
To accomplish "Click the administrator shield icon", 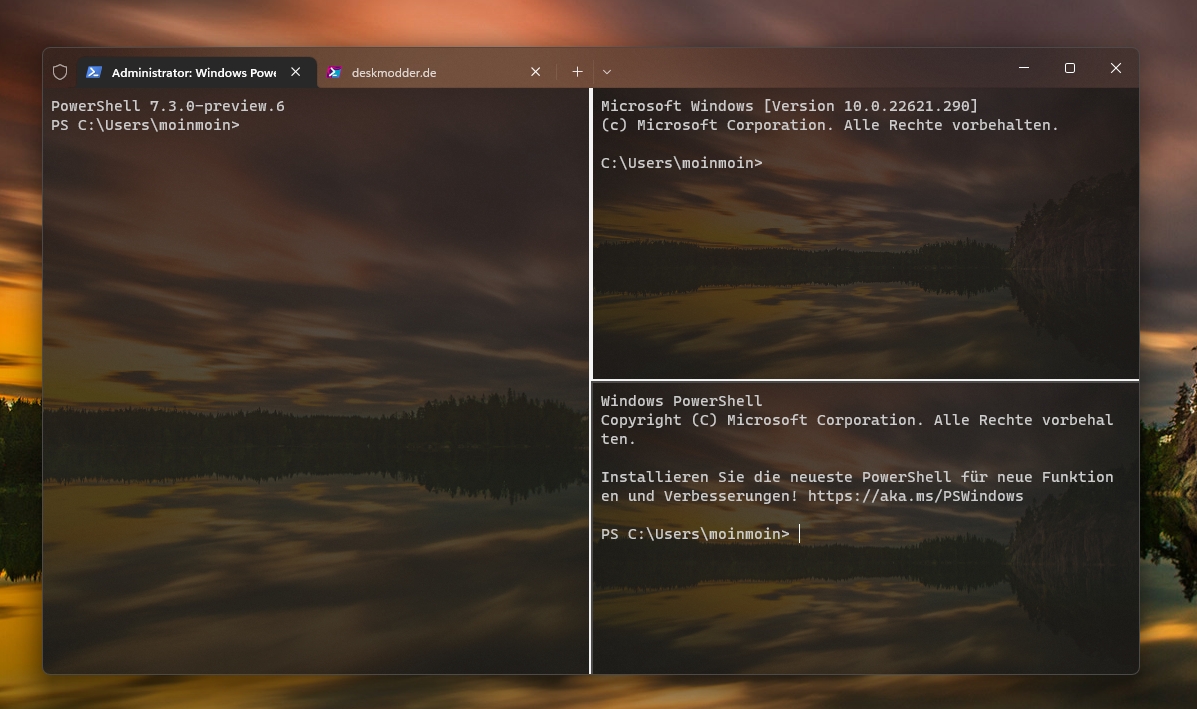I will [60, 73].
